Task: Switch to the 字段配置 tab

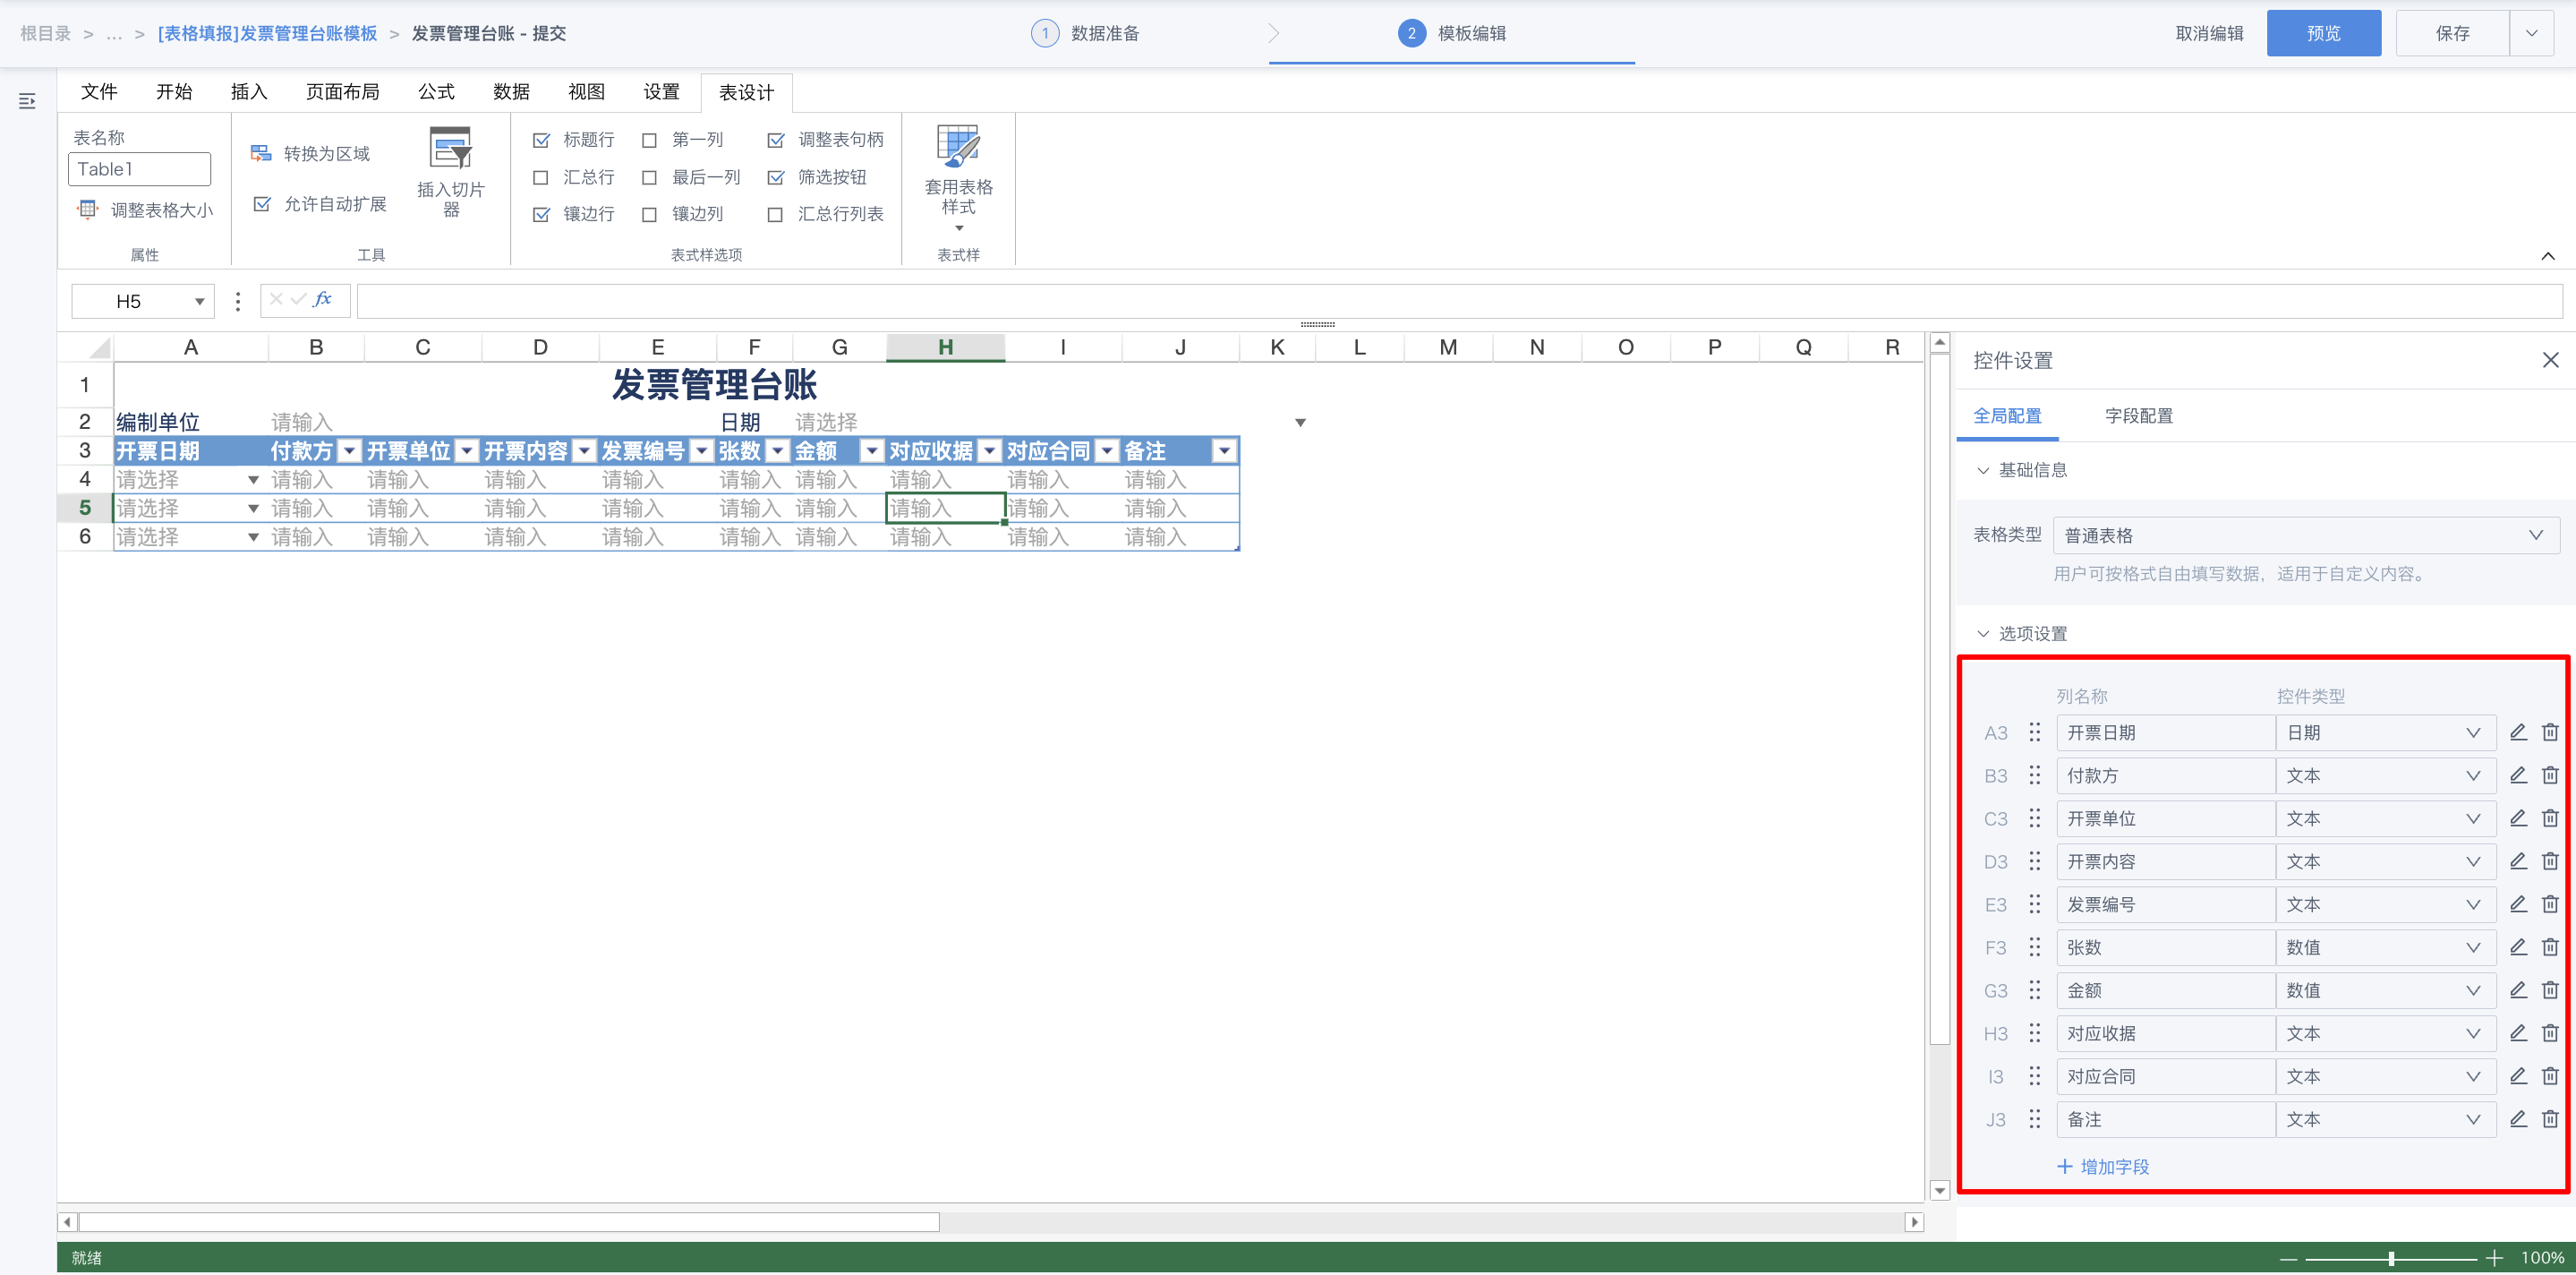Action: 2138,416
